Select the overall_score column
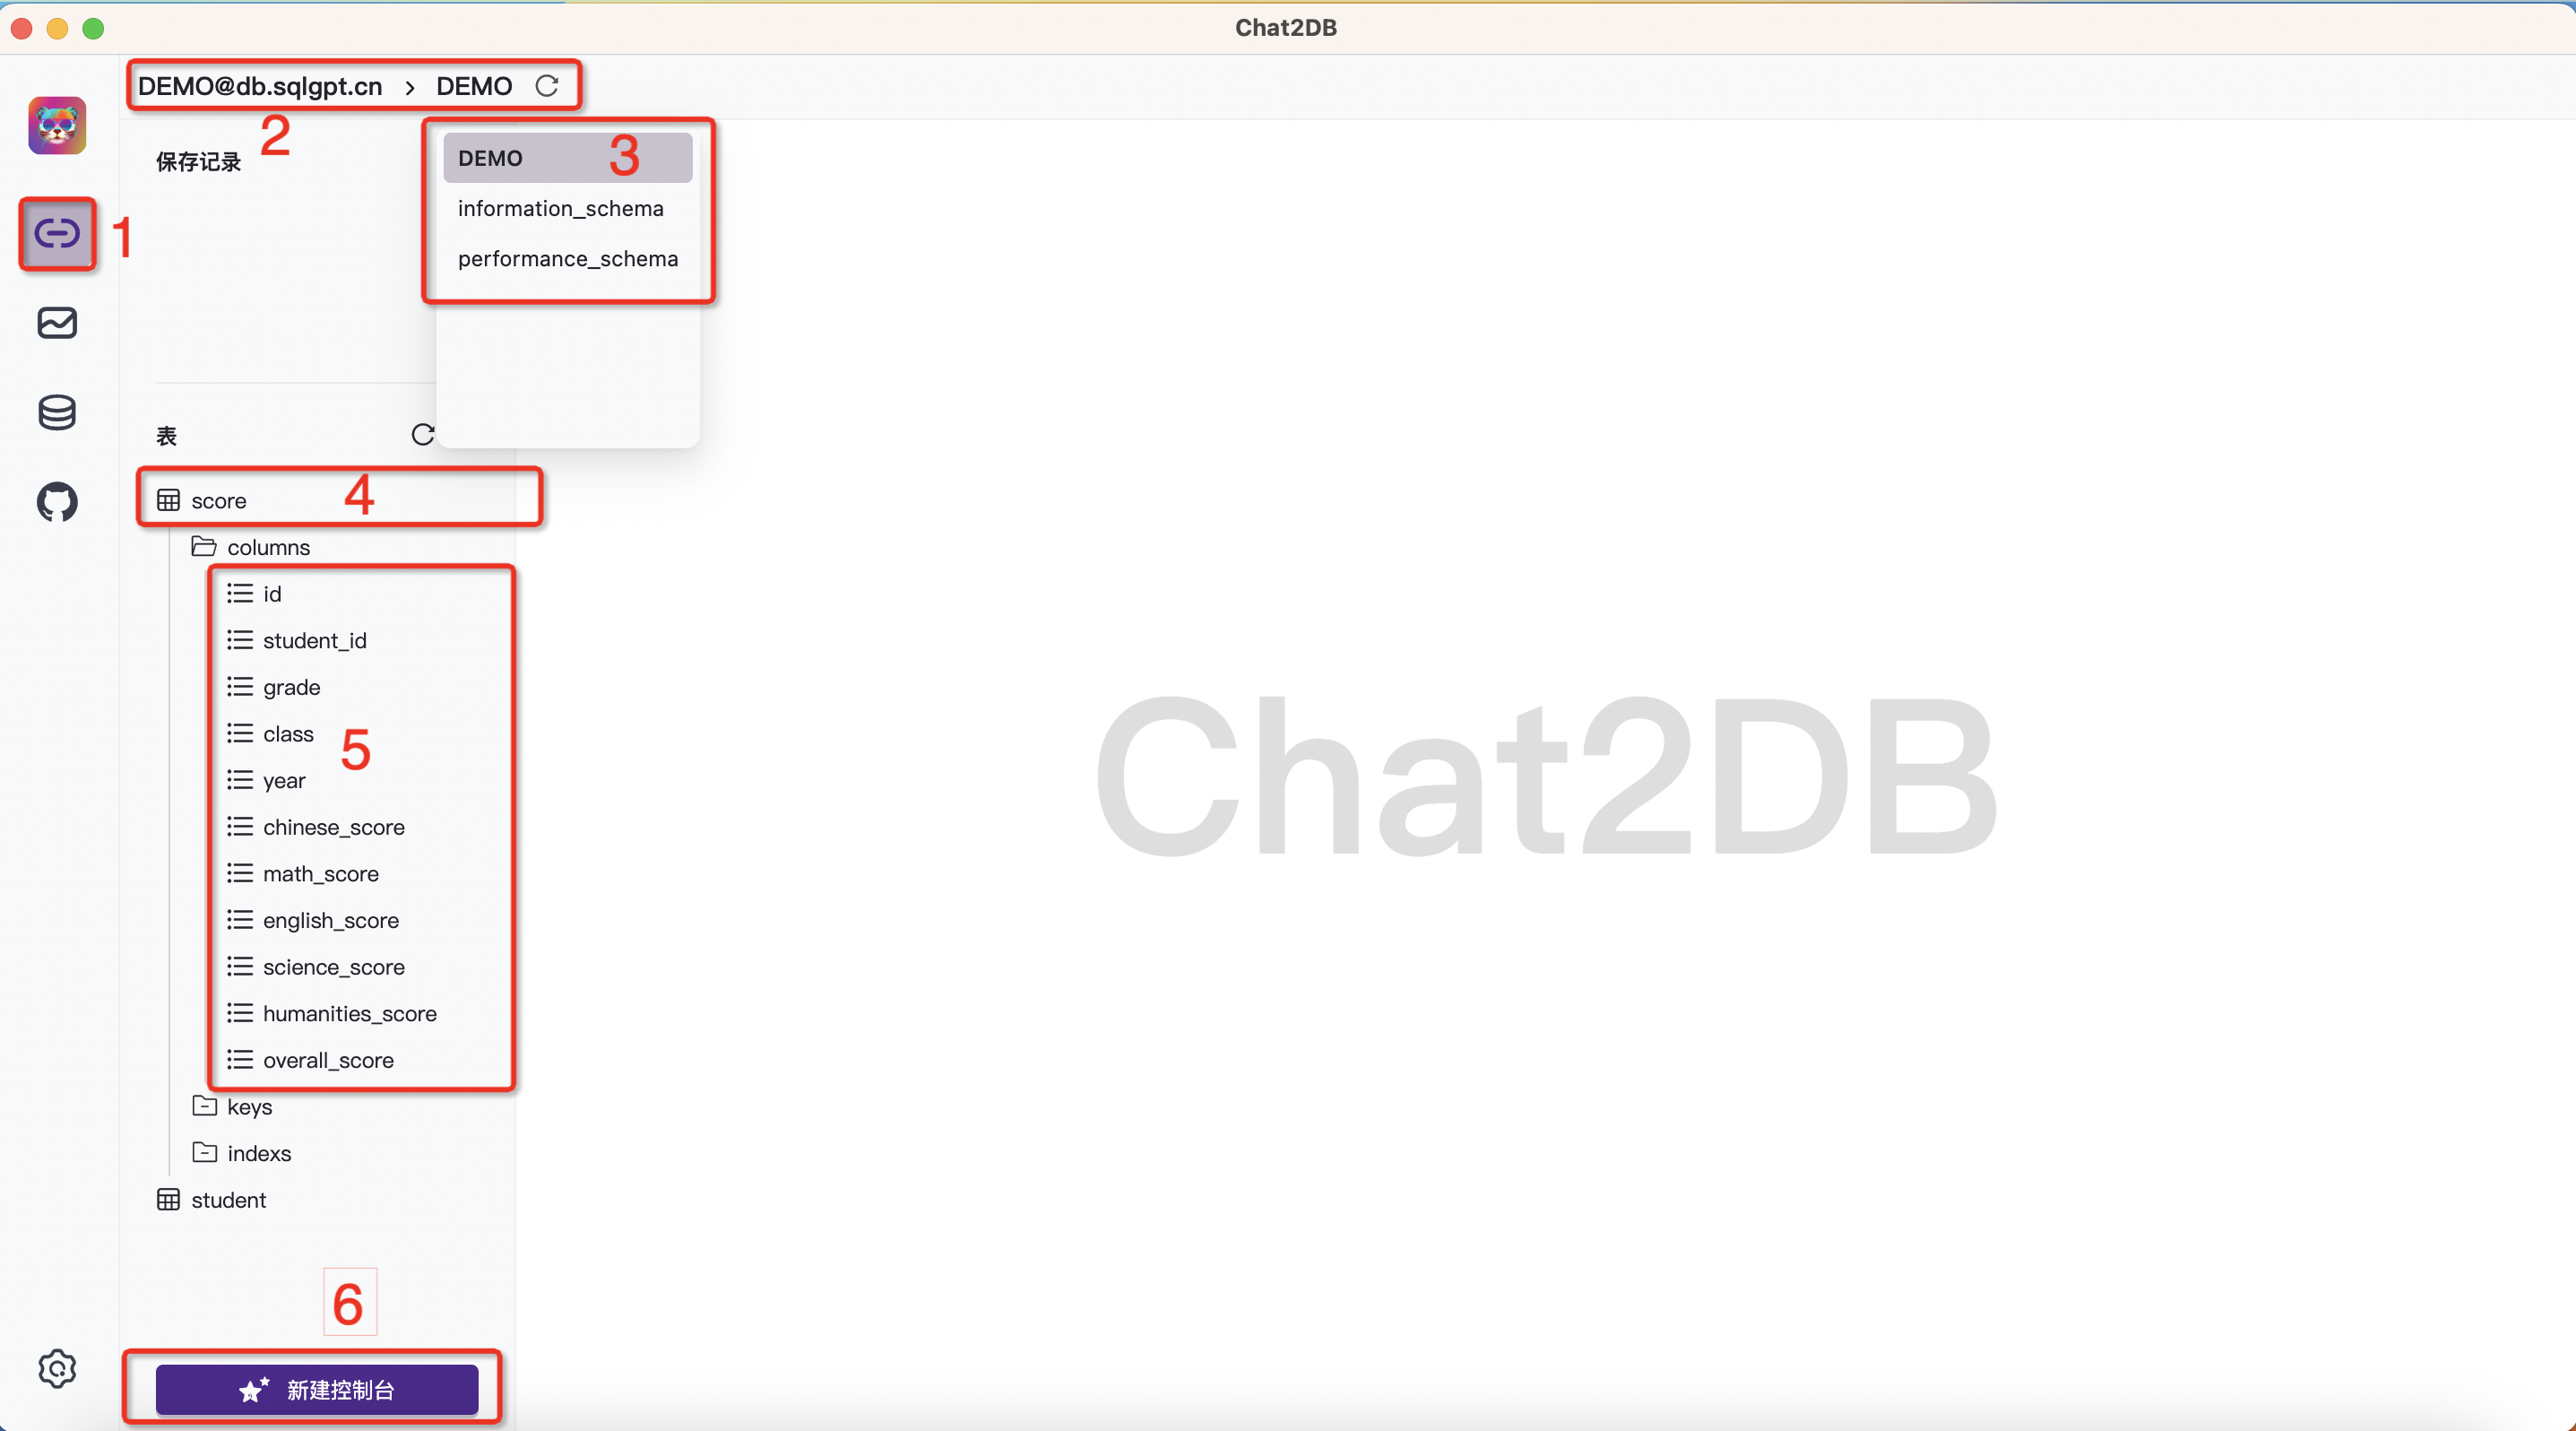The image size is (2576, 1431). (328, 1060)
